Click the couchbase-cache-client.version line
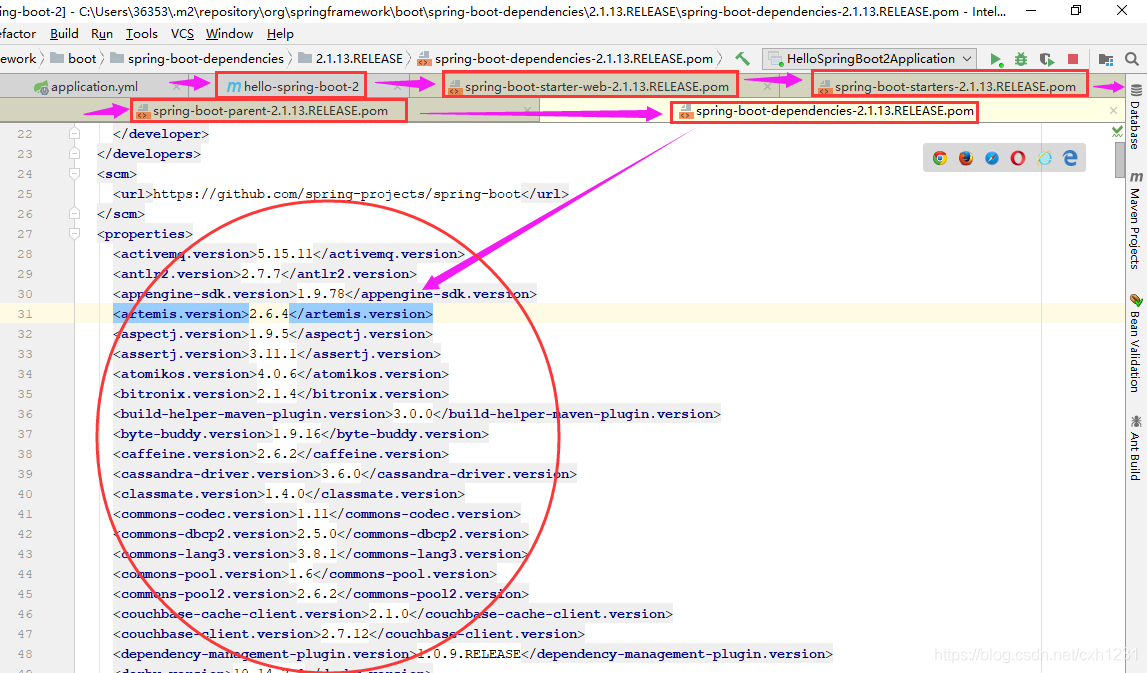 pos(392,614)
